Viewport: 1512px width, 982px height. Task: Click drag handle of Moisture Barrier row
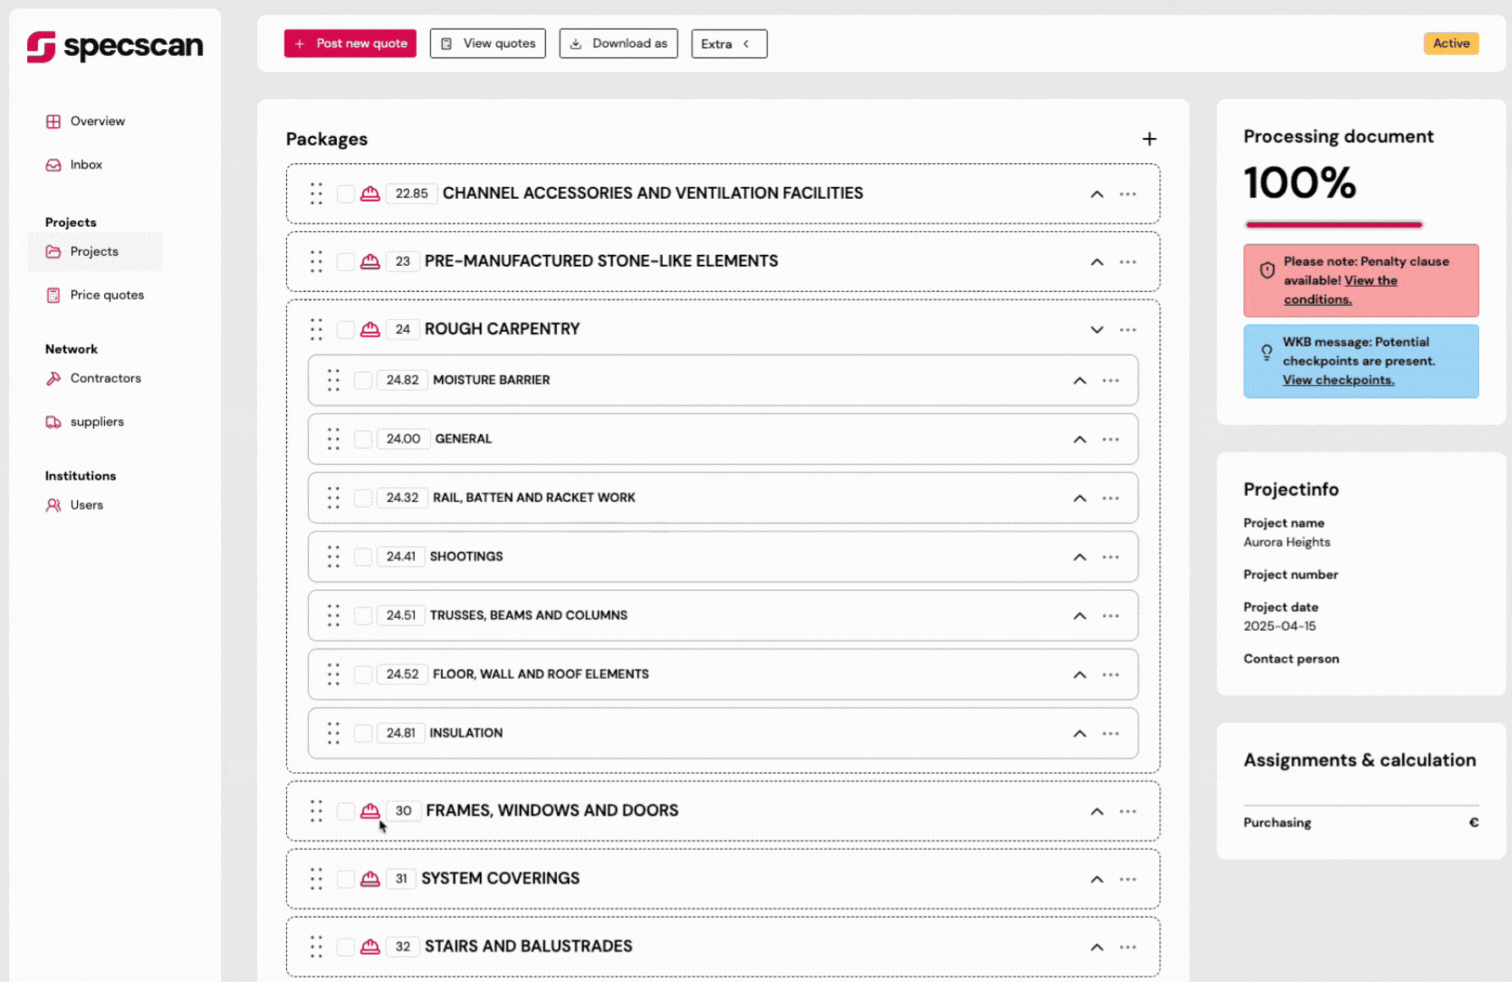[333, 380]
